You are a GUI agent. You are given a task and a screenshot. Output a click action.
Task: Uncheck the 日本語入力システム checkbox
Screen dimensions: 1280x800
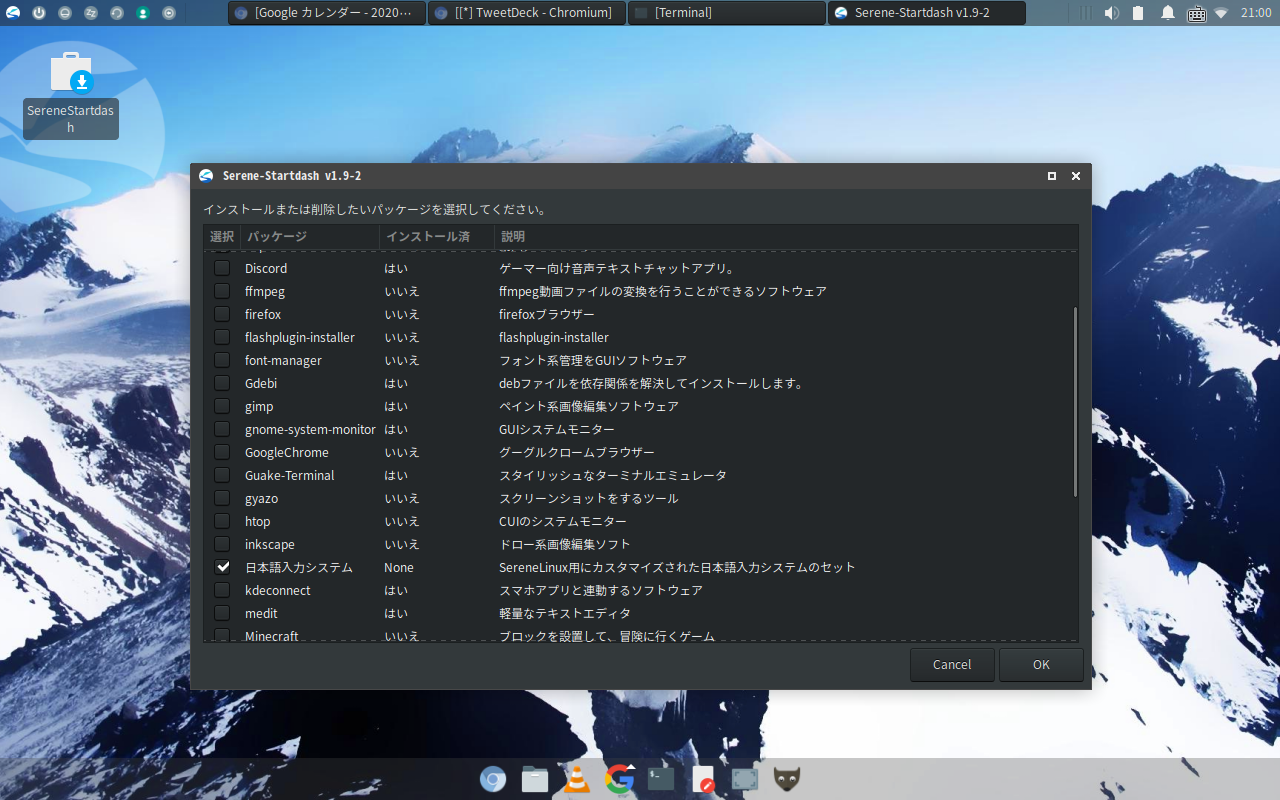click(222, 567)
